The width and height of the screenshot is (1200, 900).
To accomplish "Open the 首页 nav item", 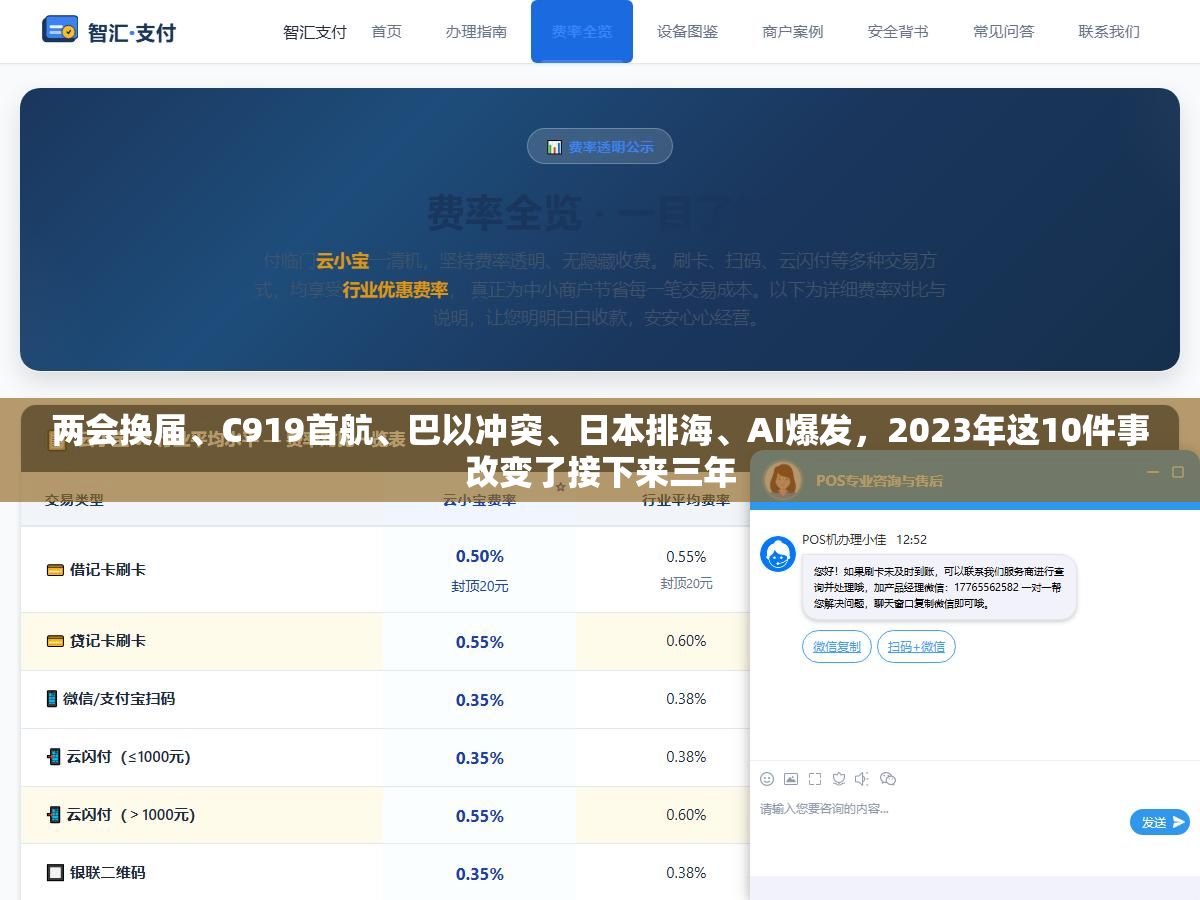I will 387,31.
